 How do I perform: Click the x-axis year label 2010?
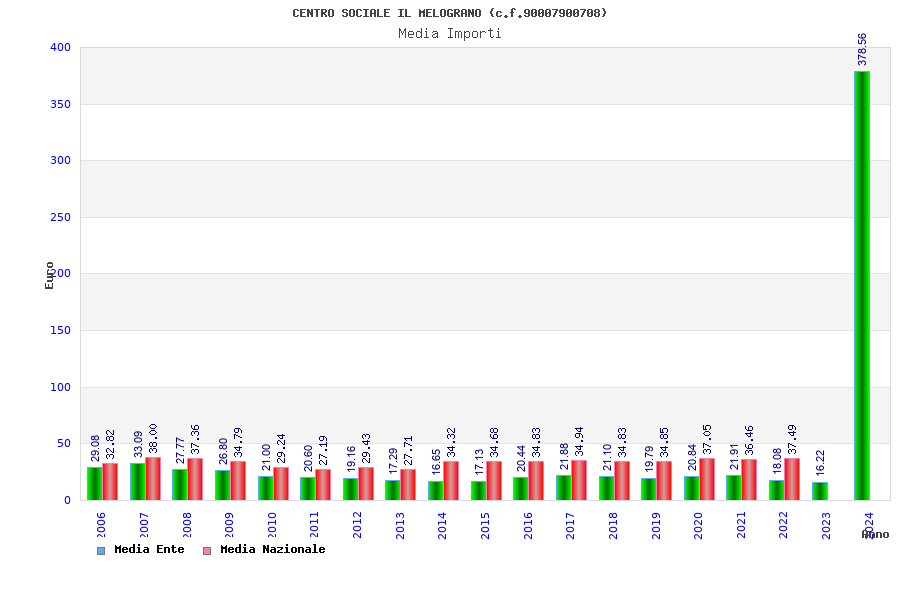(x=272, y=525)
